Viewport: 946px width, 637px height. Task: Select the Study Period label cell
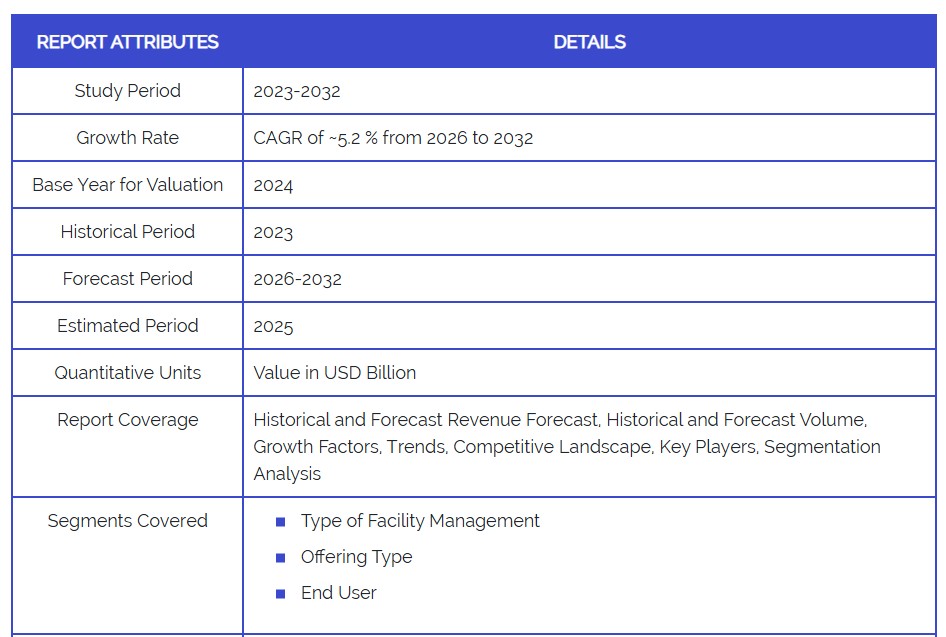point(127,91)
